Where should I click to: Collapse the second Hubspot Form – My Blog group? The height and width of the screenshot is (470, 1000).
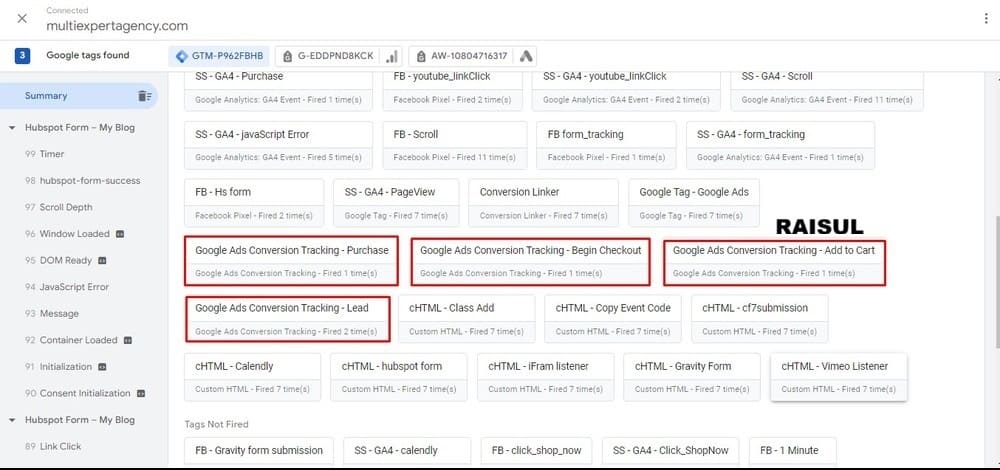[x=13, y=420]
